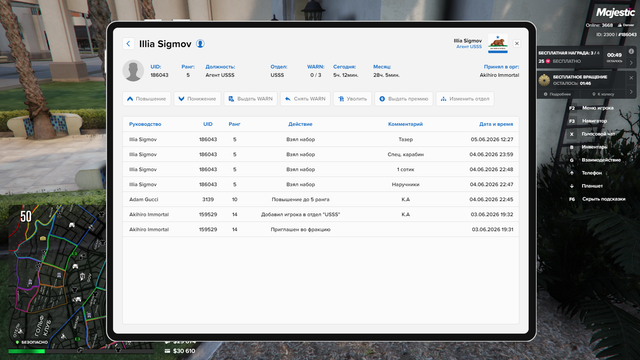Screen dimensions: 640x360
Task: Select the log row with comment Спец. карабин
Action: [321, 154]
